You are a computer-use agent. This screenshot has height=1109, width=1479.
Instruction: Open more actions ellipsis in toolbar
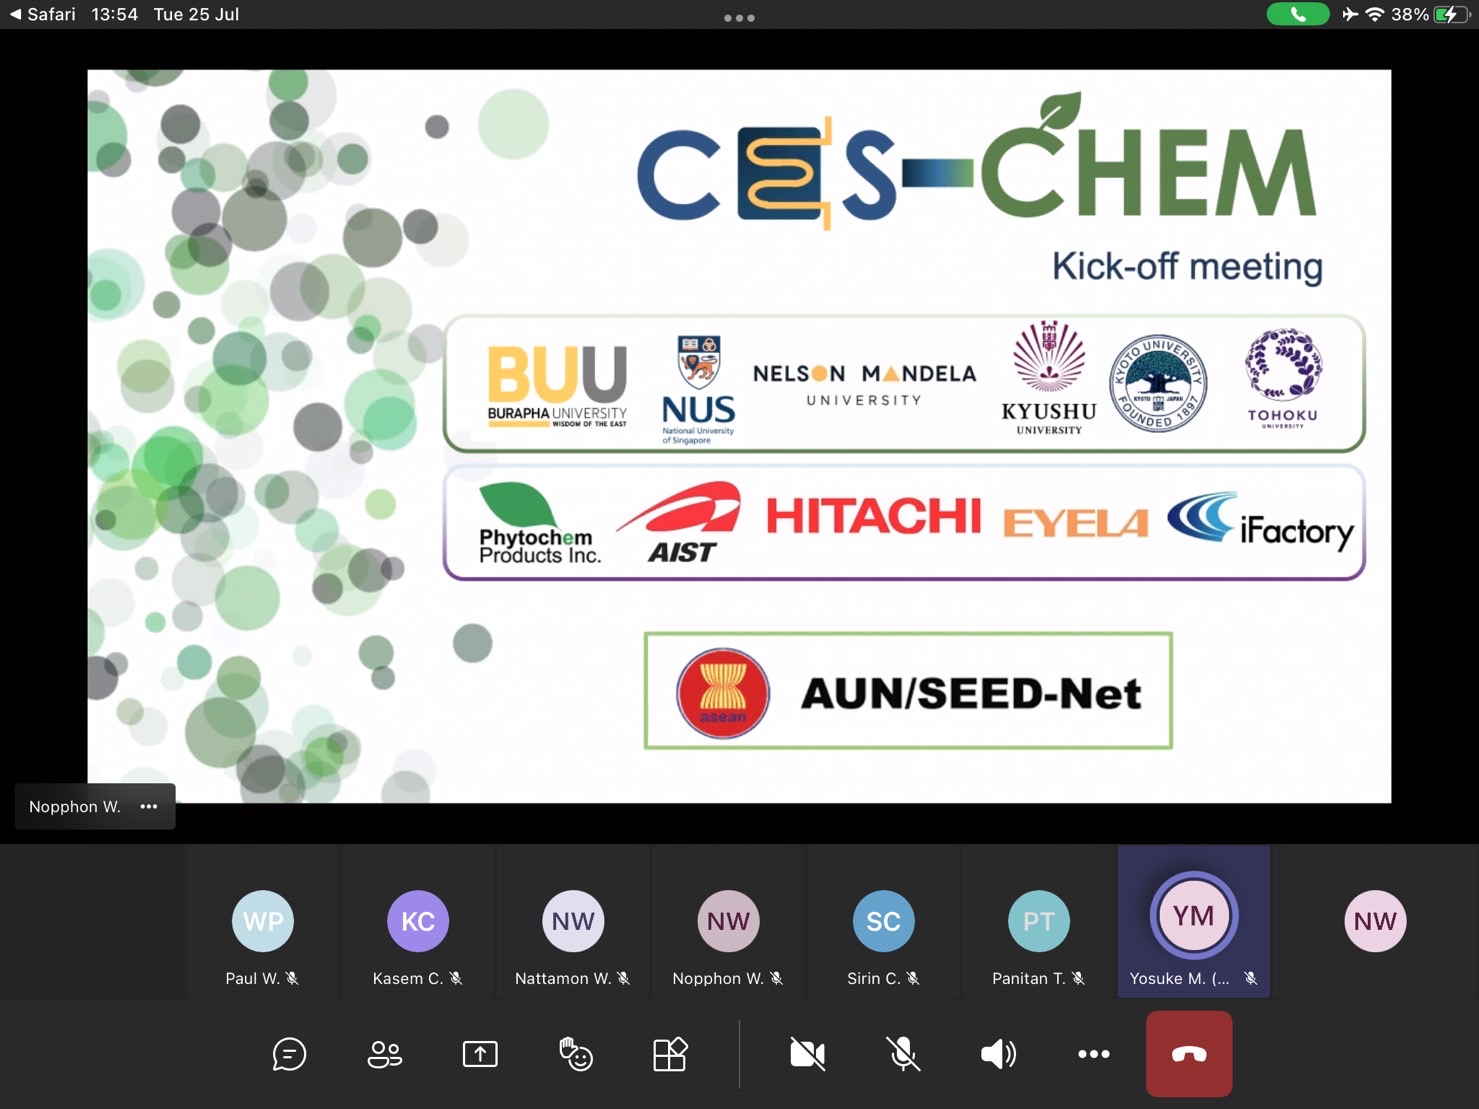(x=1093, y=1054)
